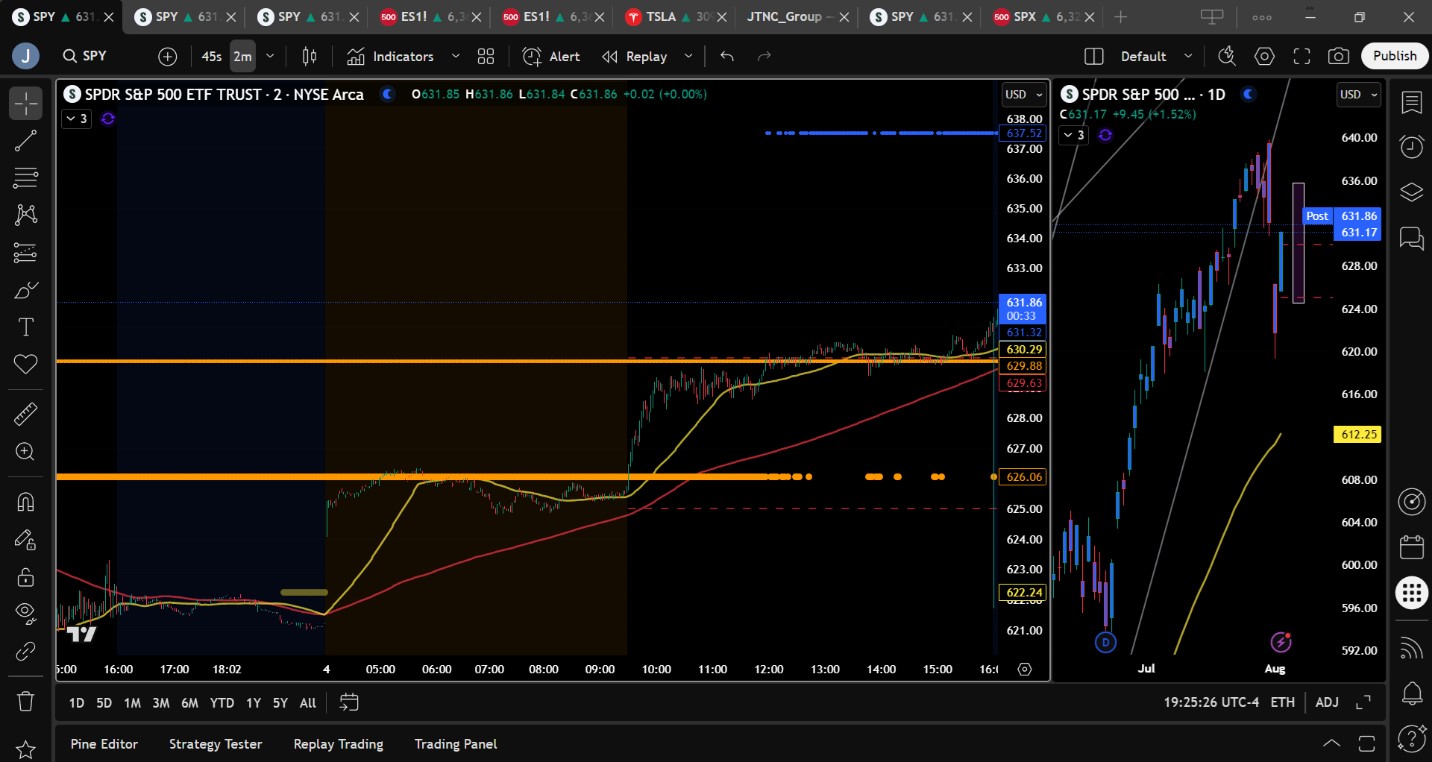The image size is (1432, 762).
Task: Select the crosshair cursor tool
Action: pos(26,103)
